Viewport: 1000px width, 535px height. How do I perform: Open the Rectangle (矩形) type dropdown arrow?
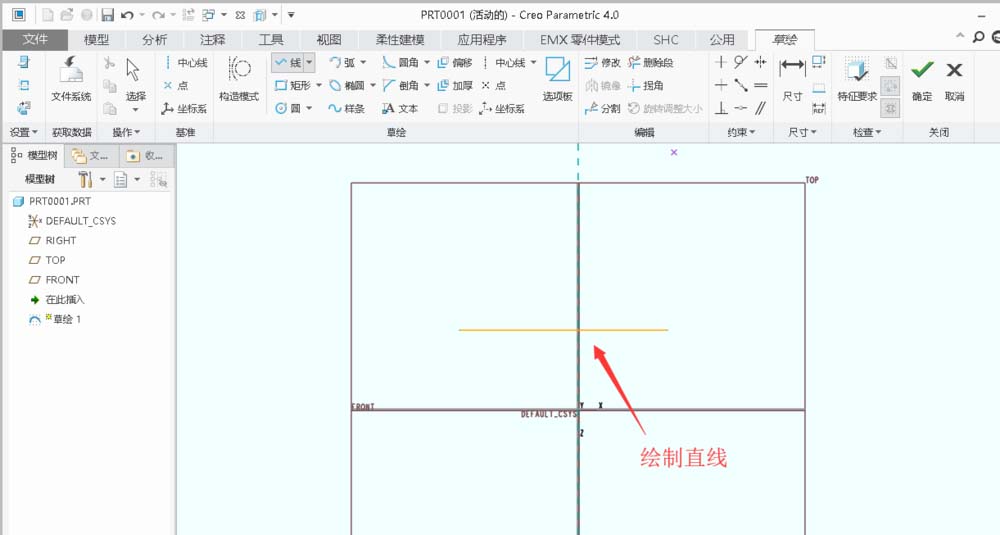coord(319,85)
